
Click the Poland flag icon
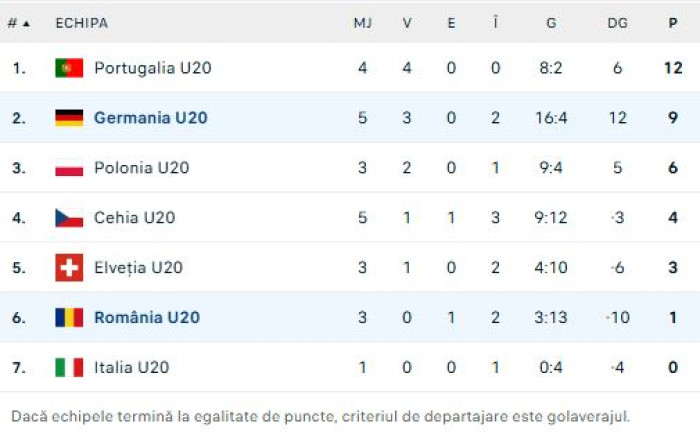(x=69, y=168)
